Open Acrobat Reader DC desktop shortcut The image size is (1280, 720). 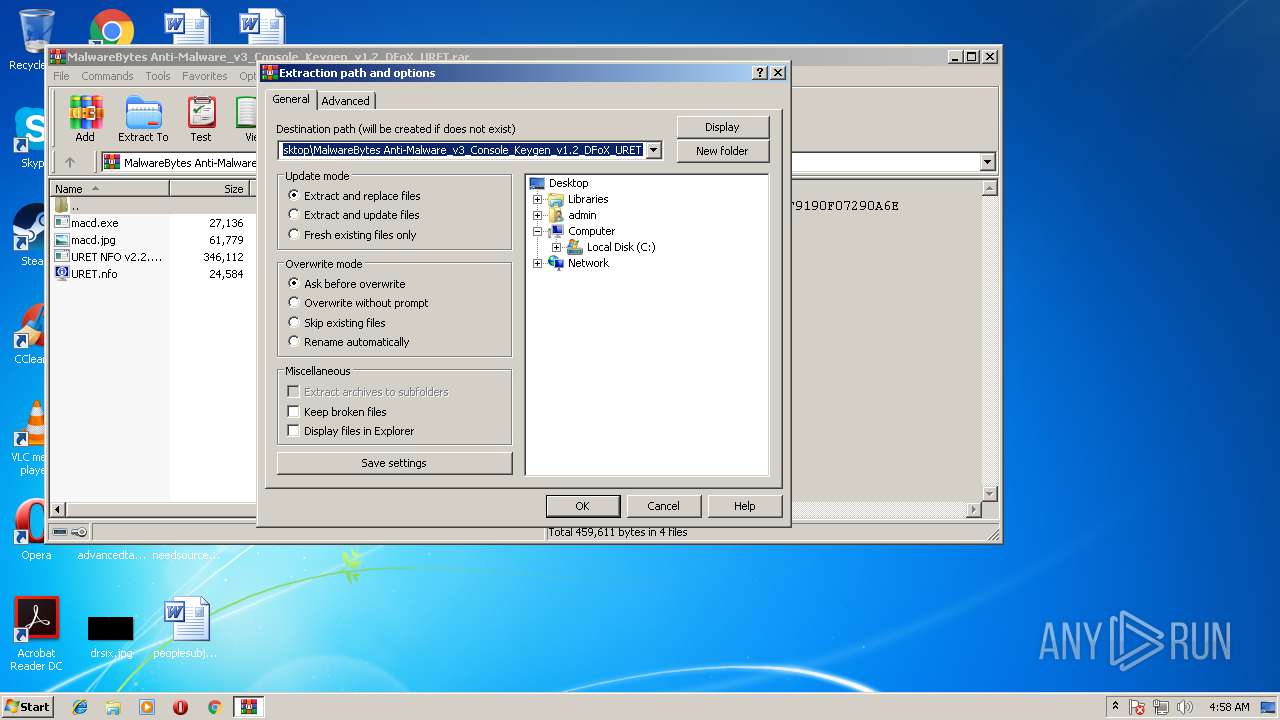pyautogui.click(x=36, y=634)
